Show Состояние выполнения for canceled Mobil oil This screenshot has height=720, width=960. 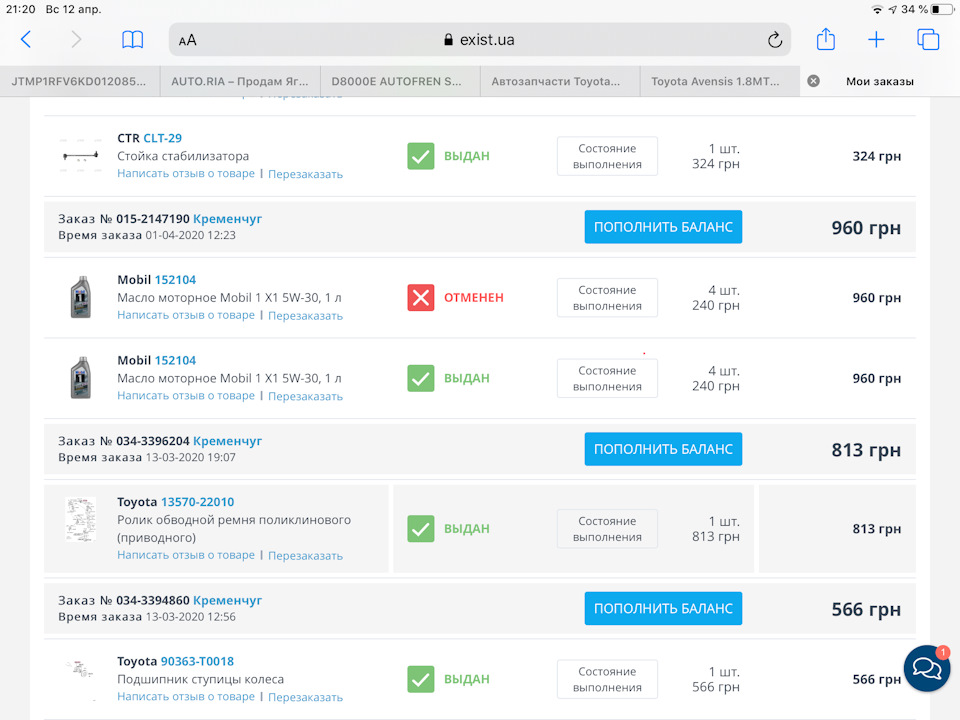pyautogui.click(x=607, y=298)
